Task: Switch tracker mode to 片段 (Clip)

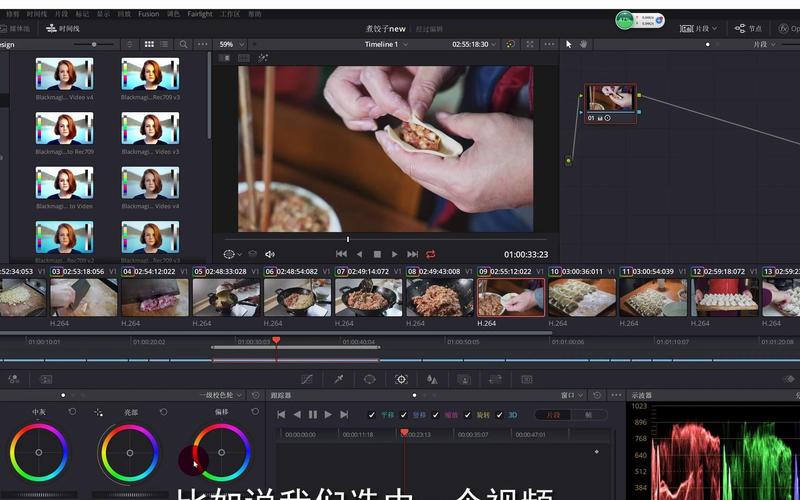Action: click(553, 415)
